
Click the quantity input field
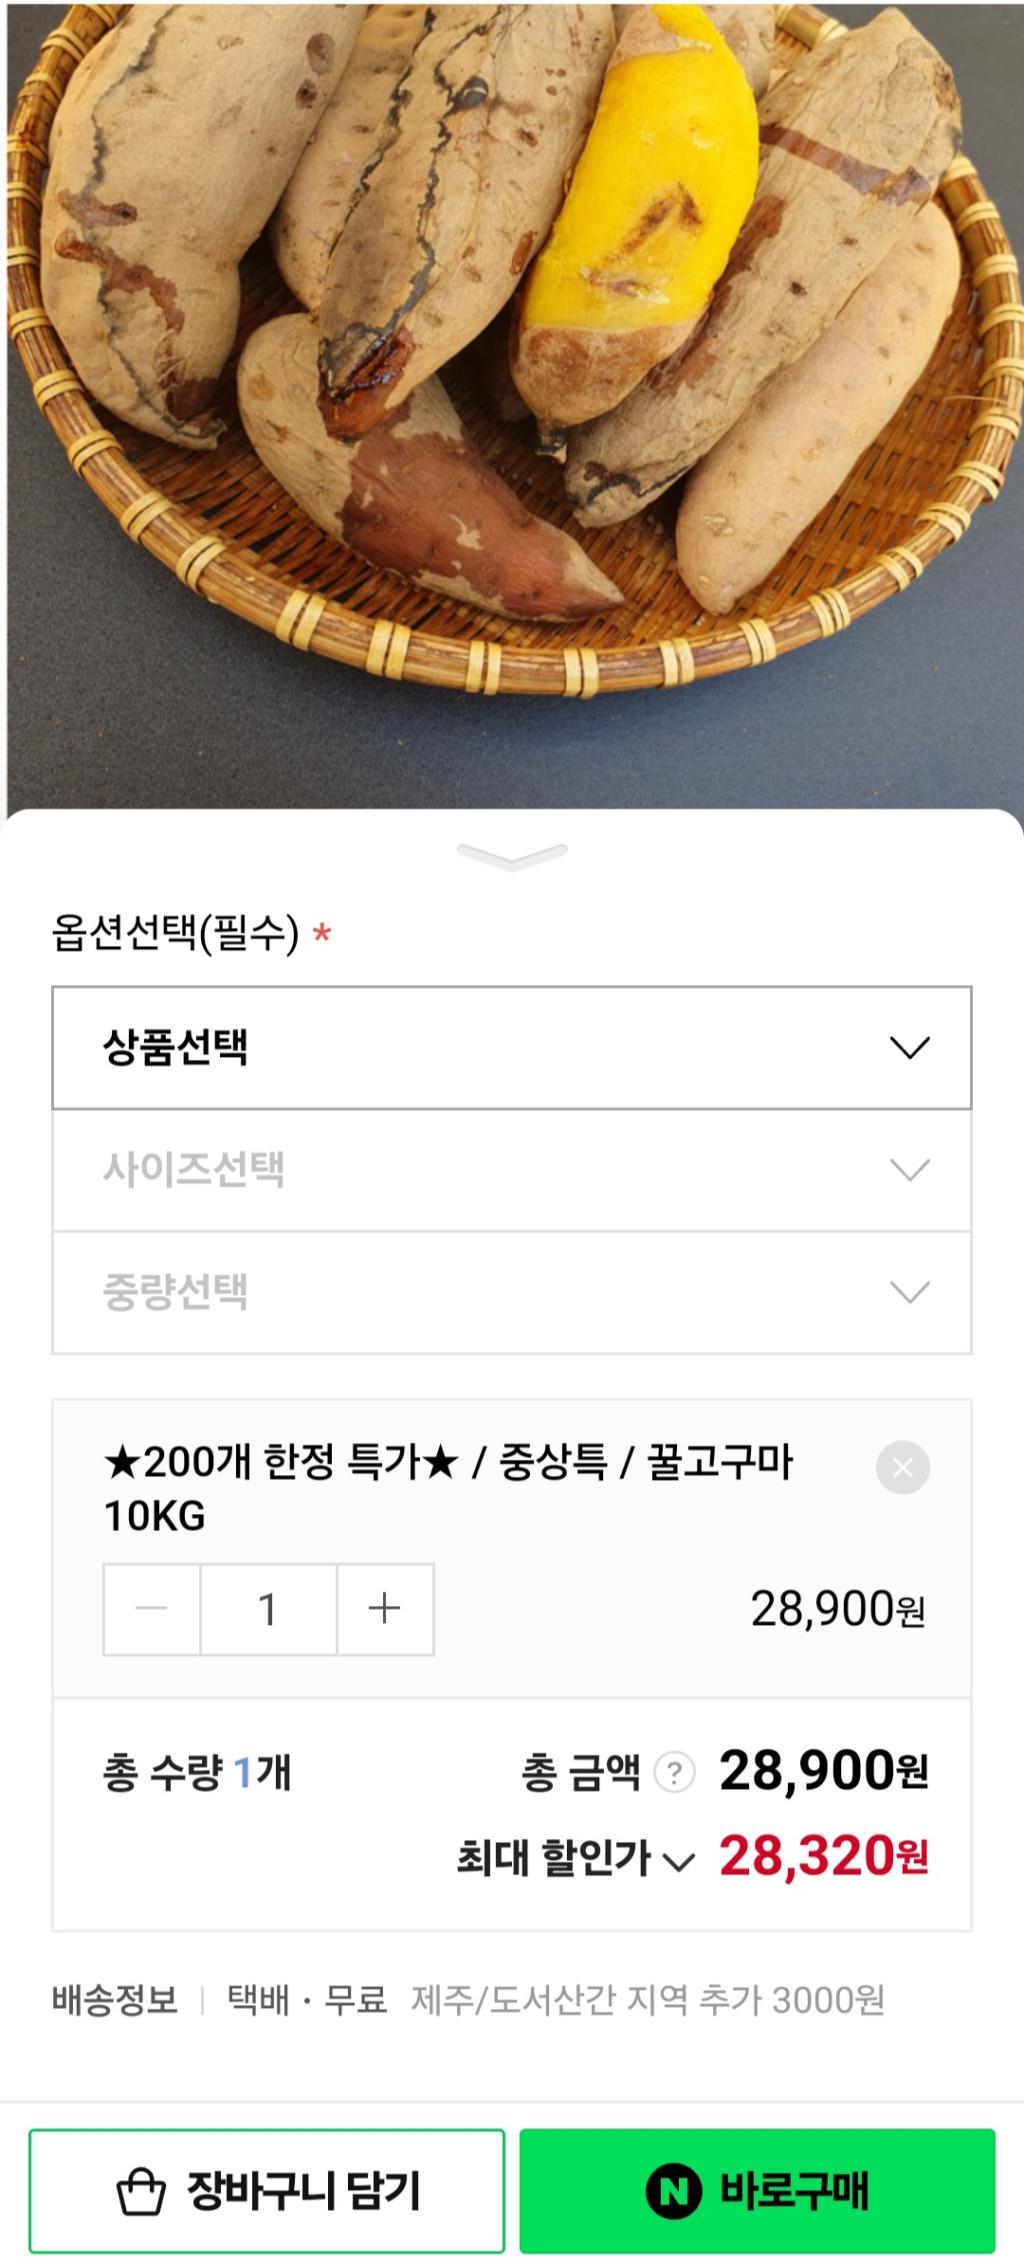(x=268, y=1609)
